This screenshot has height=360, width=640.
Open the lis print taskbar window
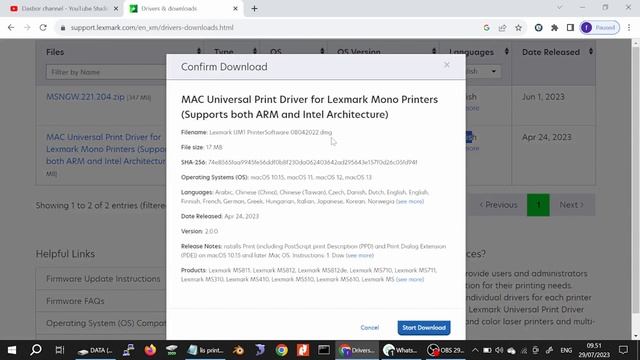coord(205,350)
